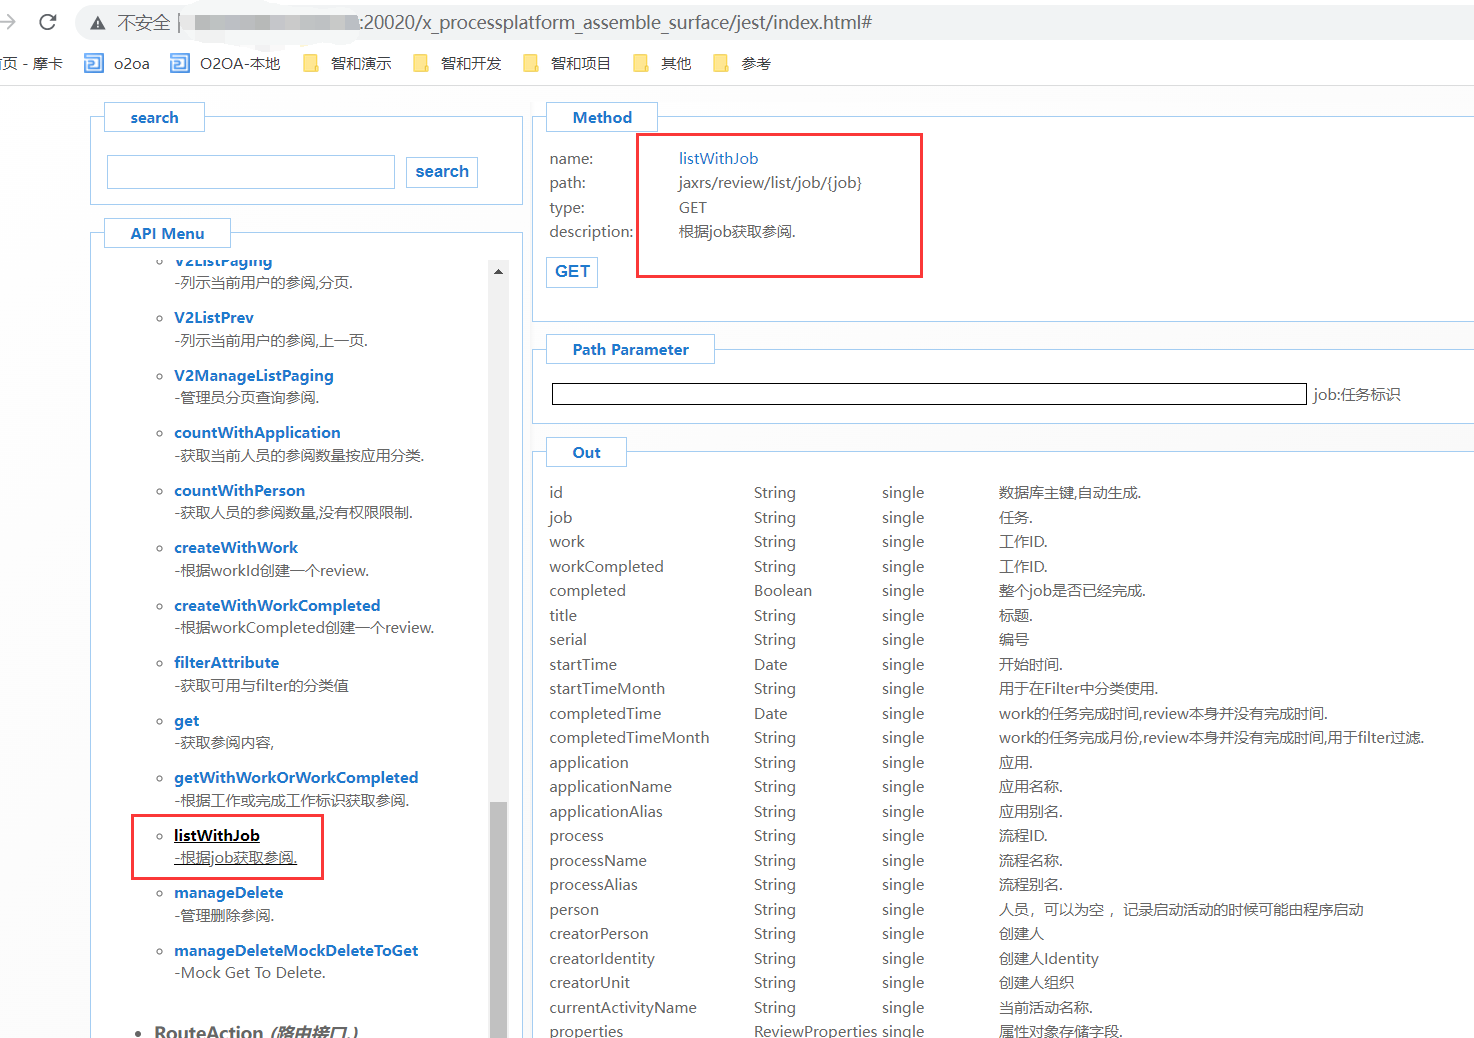Image resolution: width=1474 pixels, height=1038 pixels.
Task: Click the insecure site warning icon
Action: [98, 23]
